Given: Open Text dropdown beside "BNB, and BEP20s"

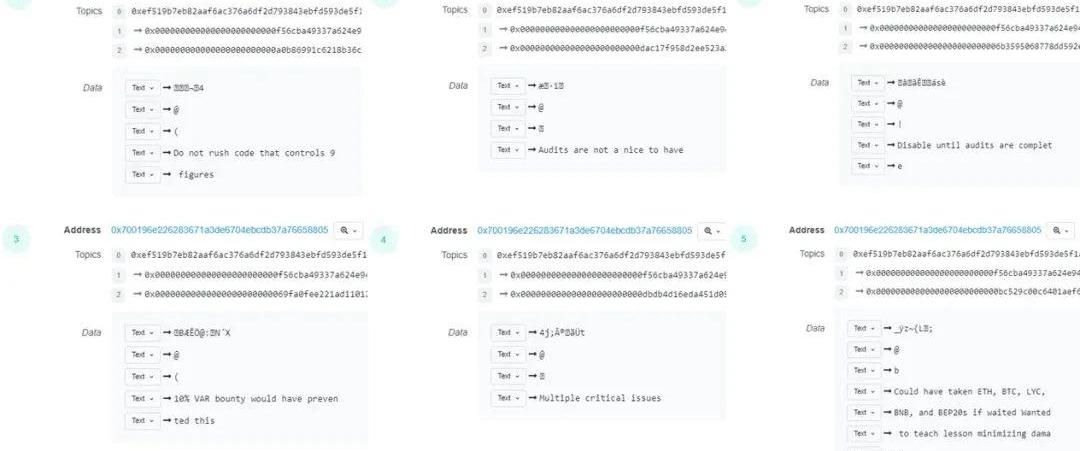Looking at the screenshot, I should 863,412.
